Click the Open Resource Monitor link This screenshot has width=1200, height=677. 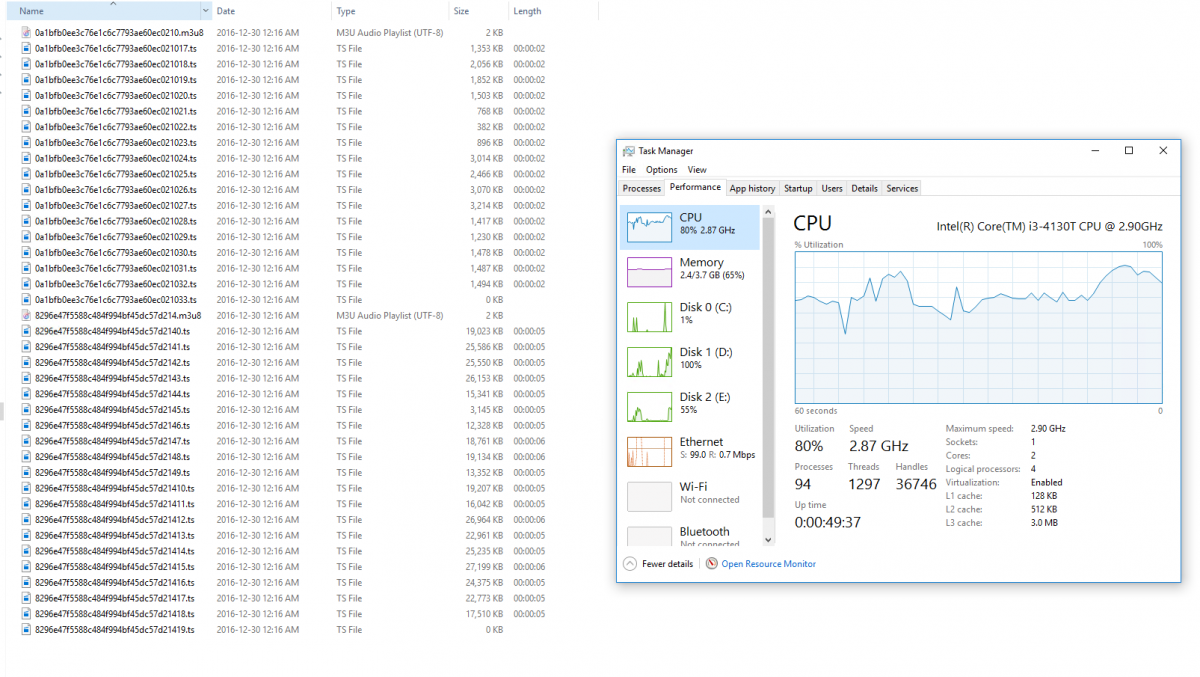[769, 564]
